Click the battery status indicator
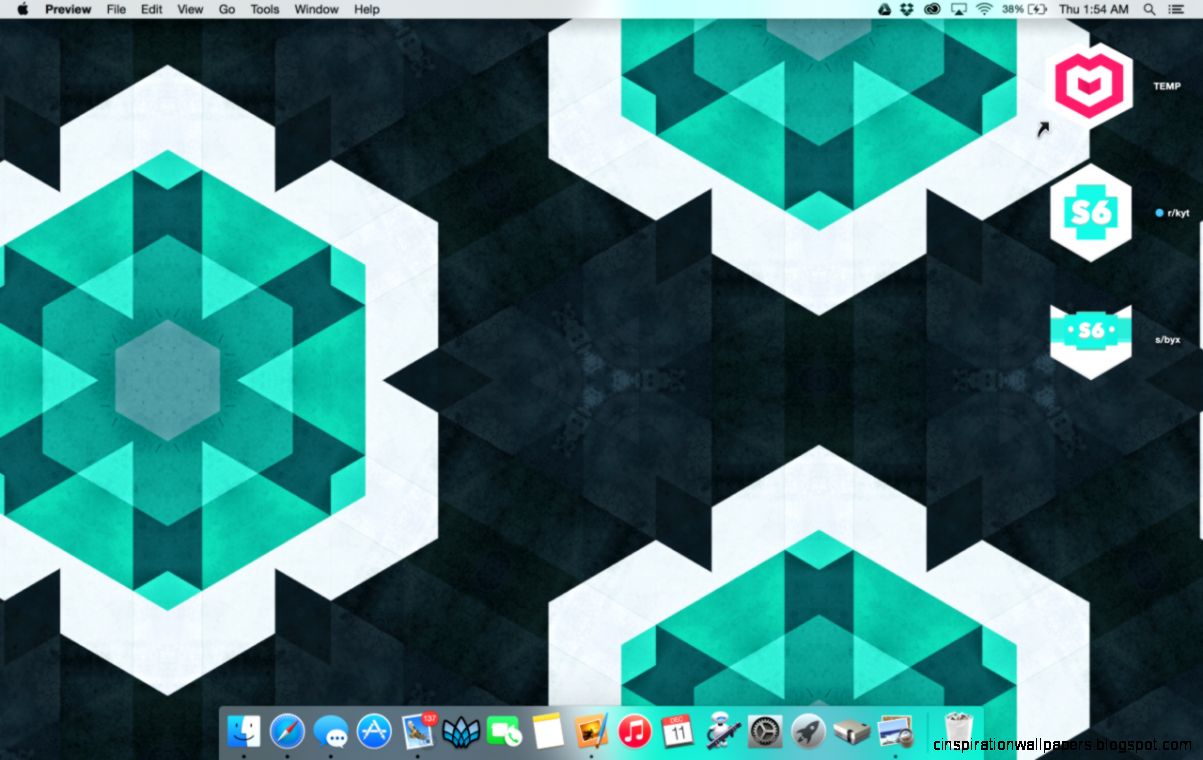Screen dimensions: 1203x760 [1023, 9]
